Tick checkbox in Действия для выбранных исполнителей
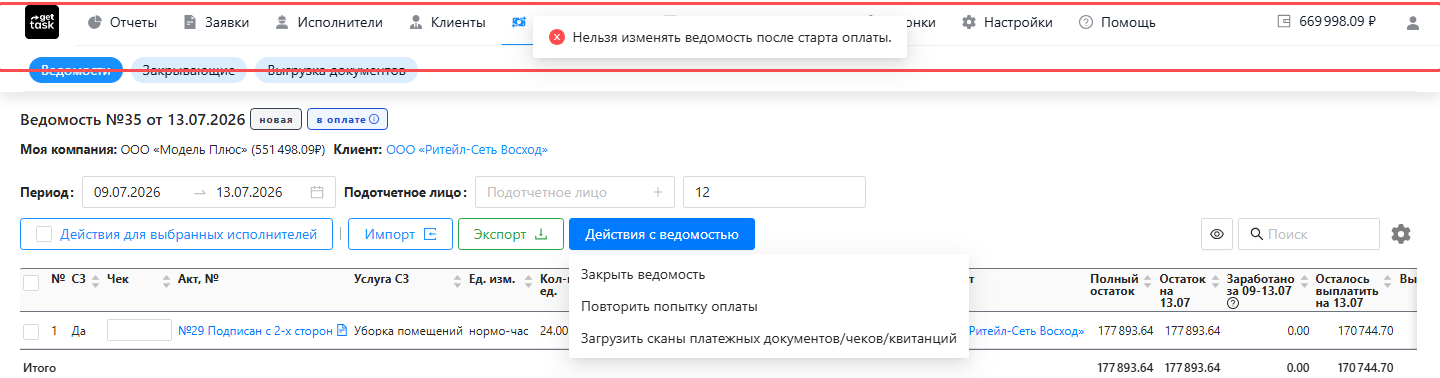The height and width of the screenshot is (378, 1440). [x=44, y=234]
